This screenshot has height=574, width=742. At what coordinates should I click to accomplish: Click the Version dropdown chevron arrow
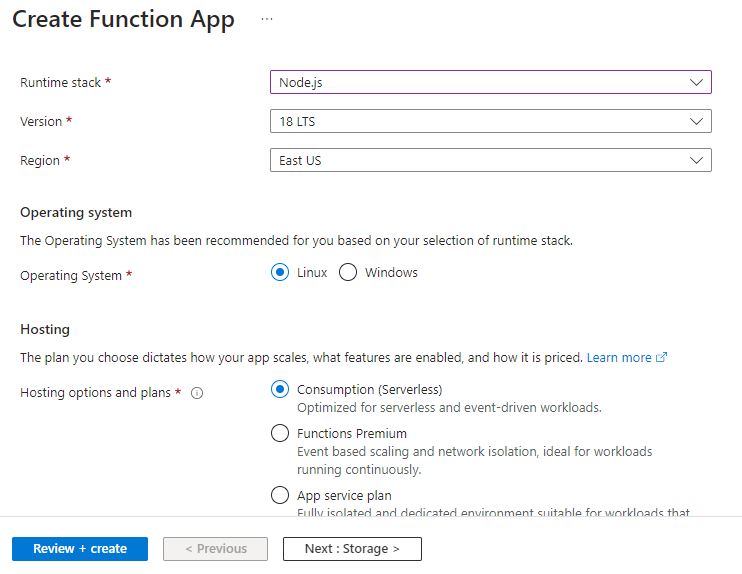pyautogui.click(x=697, y=121)
